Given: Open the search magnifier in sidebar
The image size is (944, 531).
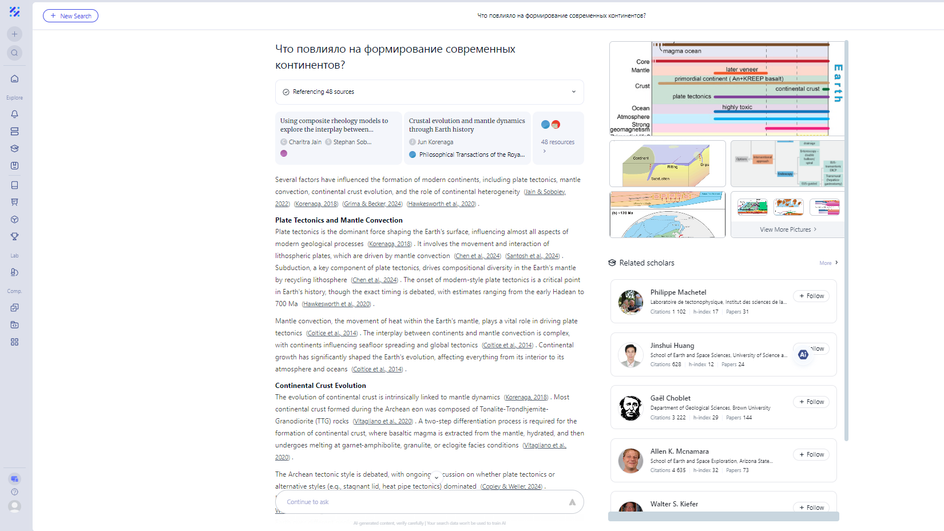Looking at the screenshot, I should coord(14,53).
